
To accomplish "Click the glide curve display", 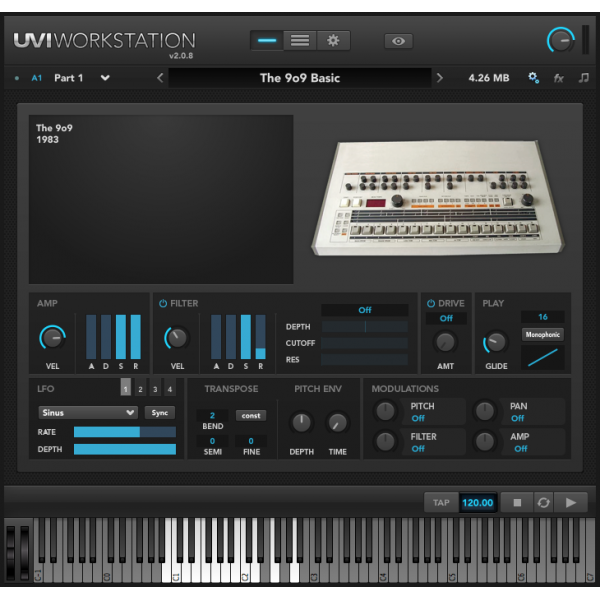I will pos(543,357).
